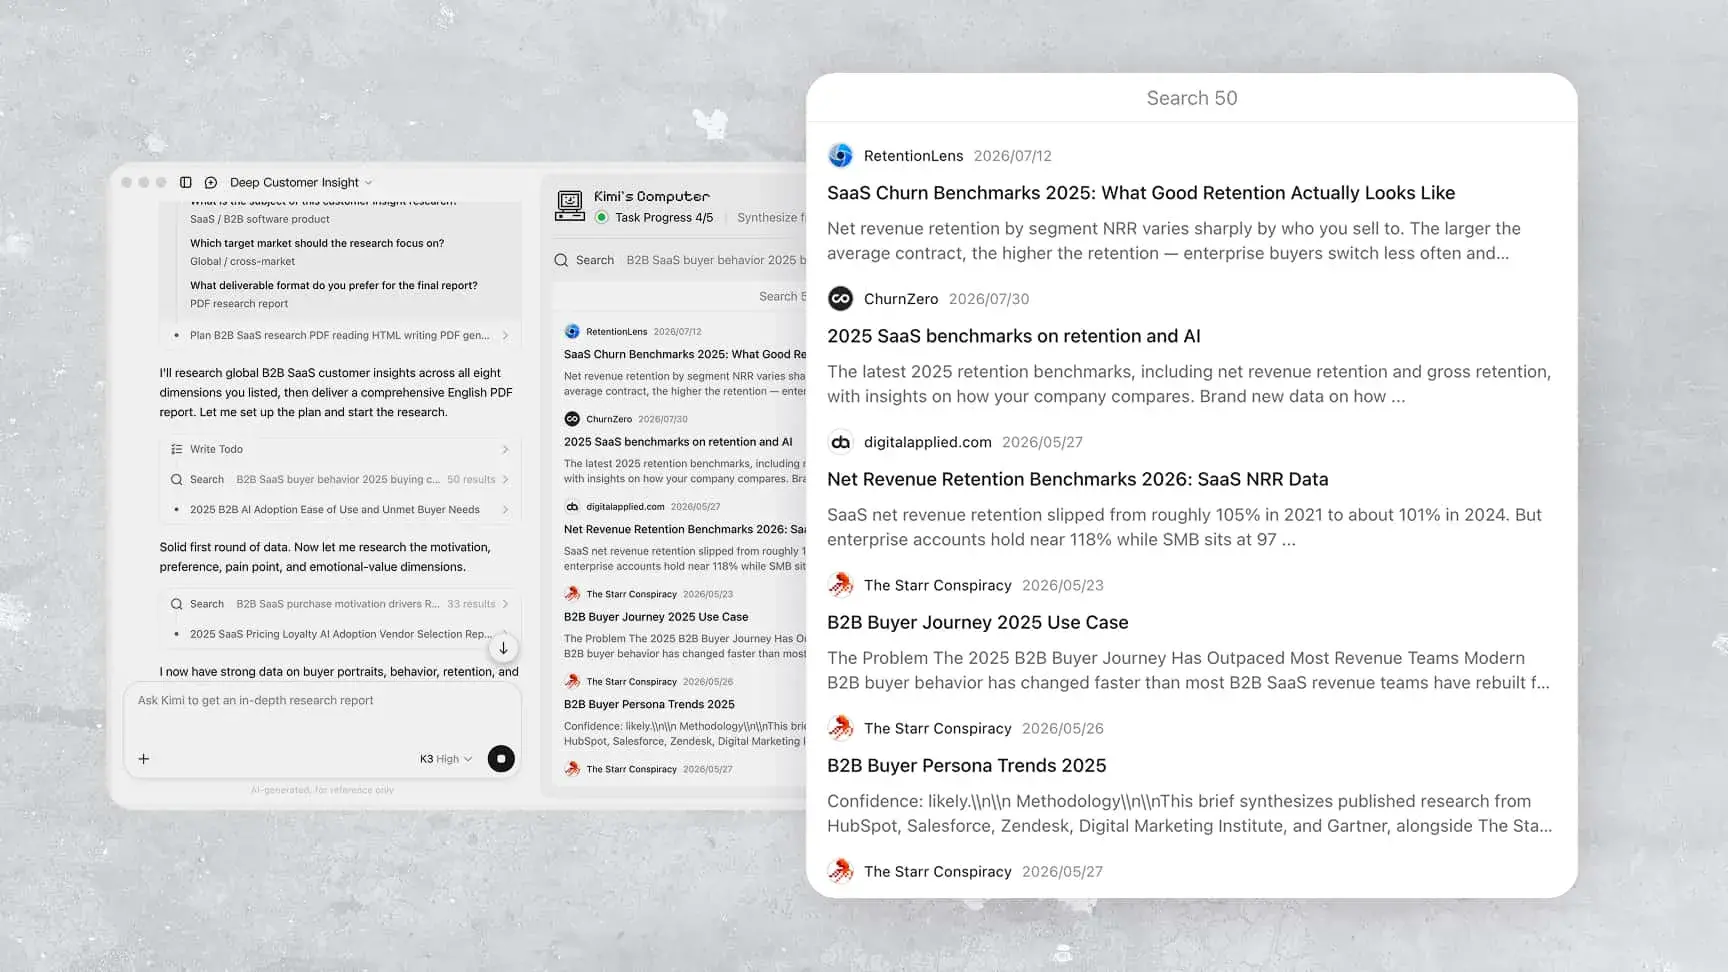Expand the Write Todo row chevron

(505, 449)
